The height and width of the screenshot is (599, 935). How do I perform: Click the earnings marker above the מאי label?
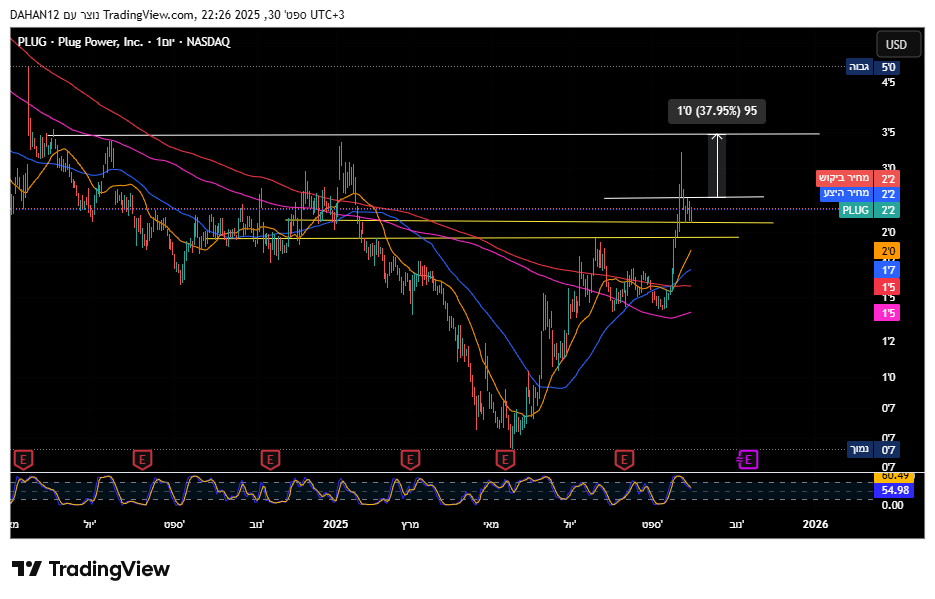click(505, 460)
